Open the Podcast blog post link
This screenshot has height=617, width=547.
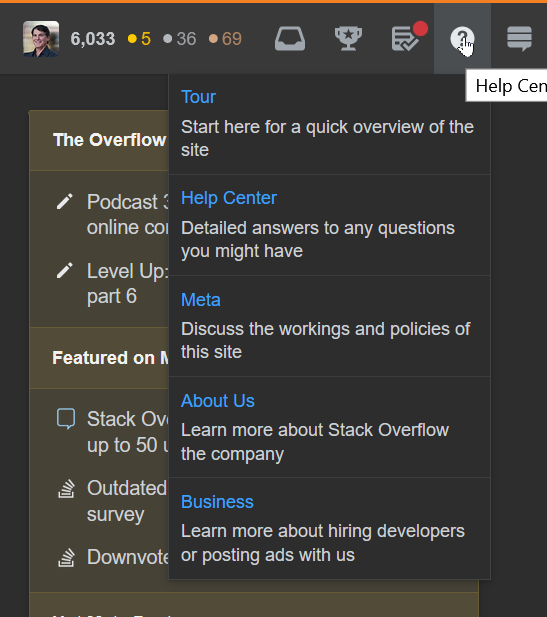(x=128, y=215)
